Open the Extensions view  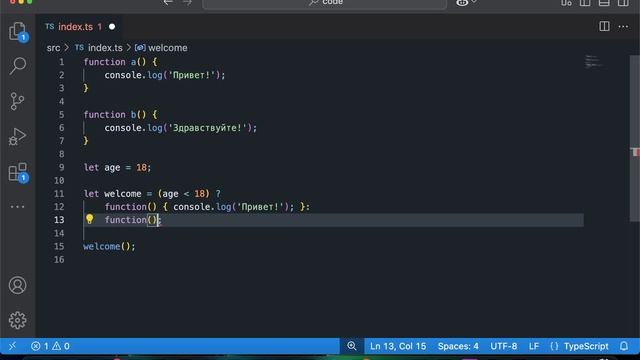pyautogui.click(x=18, y=172)
